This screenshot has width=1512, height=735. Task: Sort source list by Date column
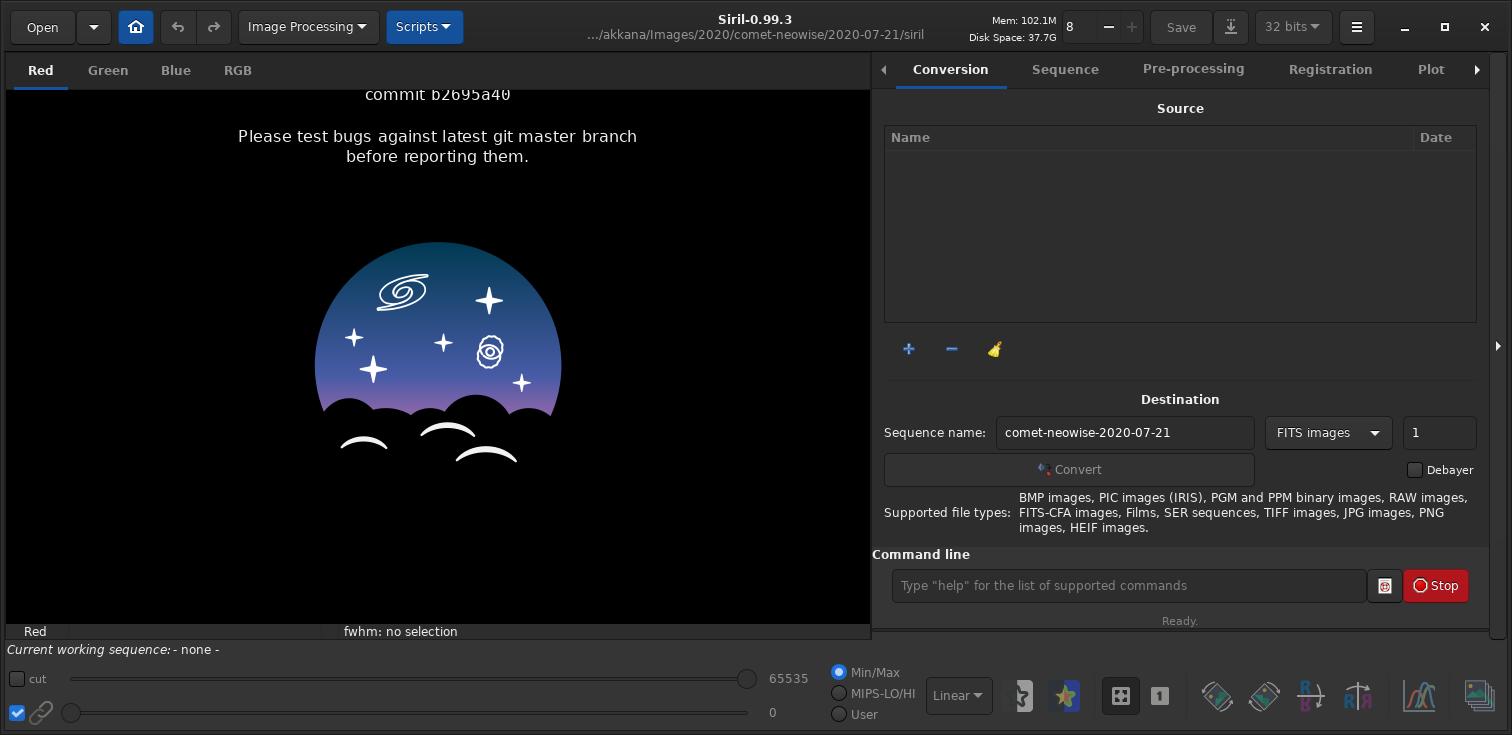(x=1444, y=138)
